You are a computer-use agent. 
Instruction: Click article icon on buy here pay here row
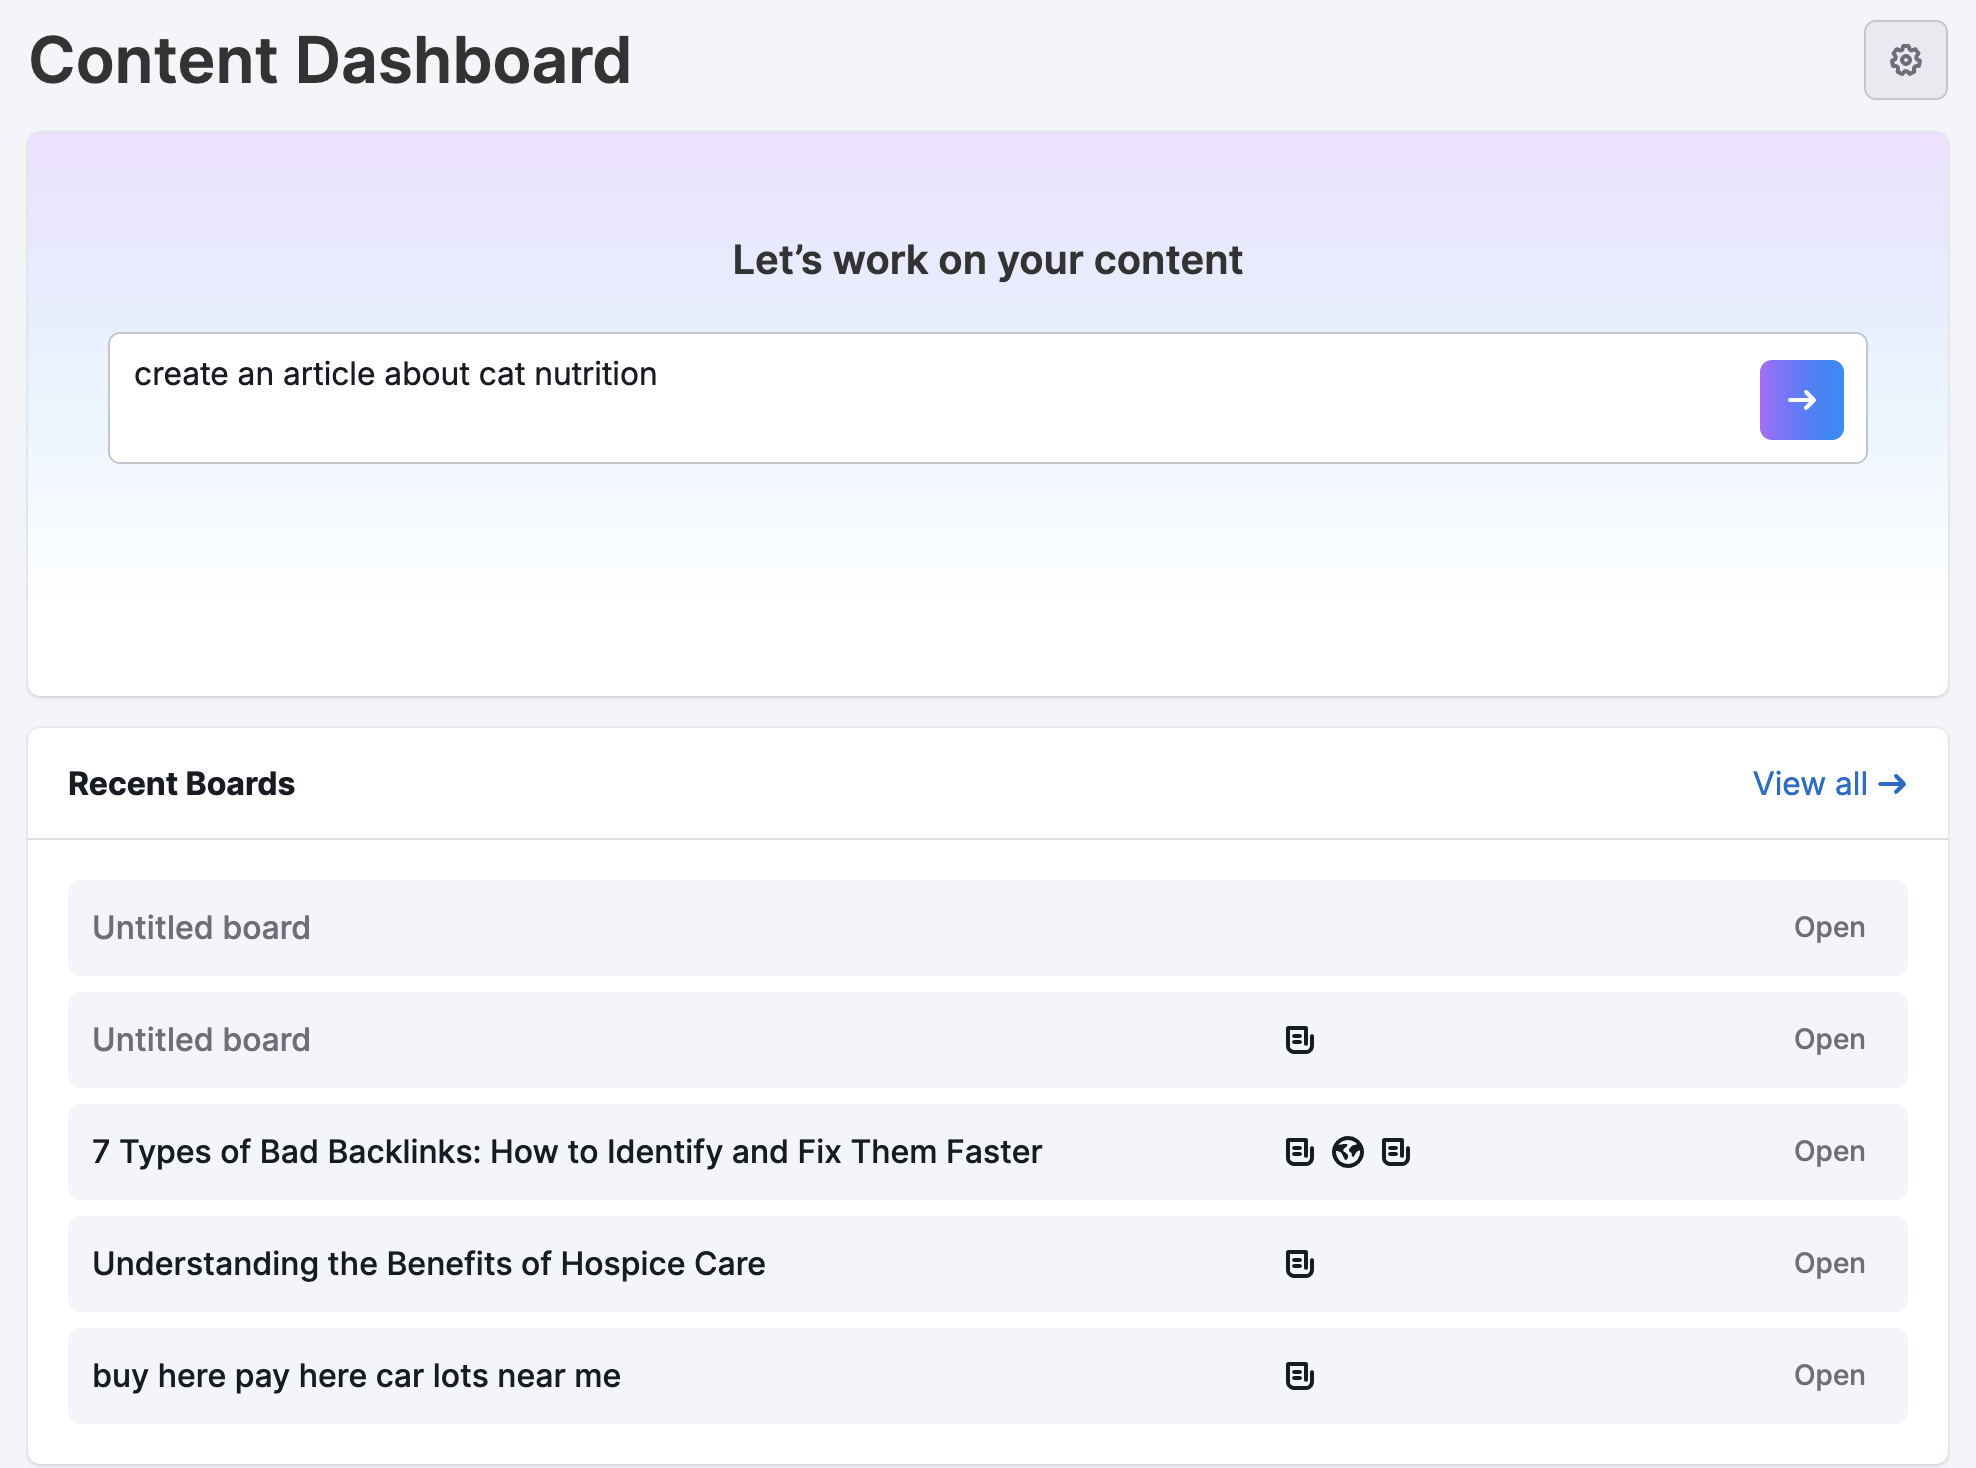click(1299, 1376)
